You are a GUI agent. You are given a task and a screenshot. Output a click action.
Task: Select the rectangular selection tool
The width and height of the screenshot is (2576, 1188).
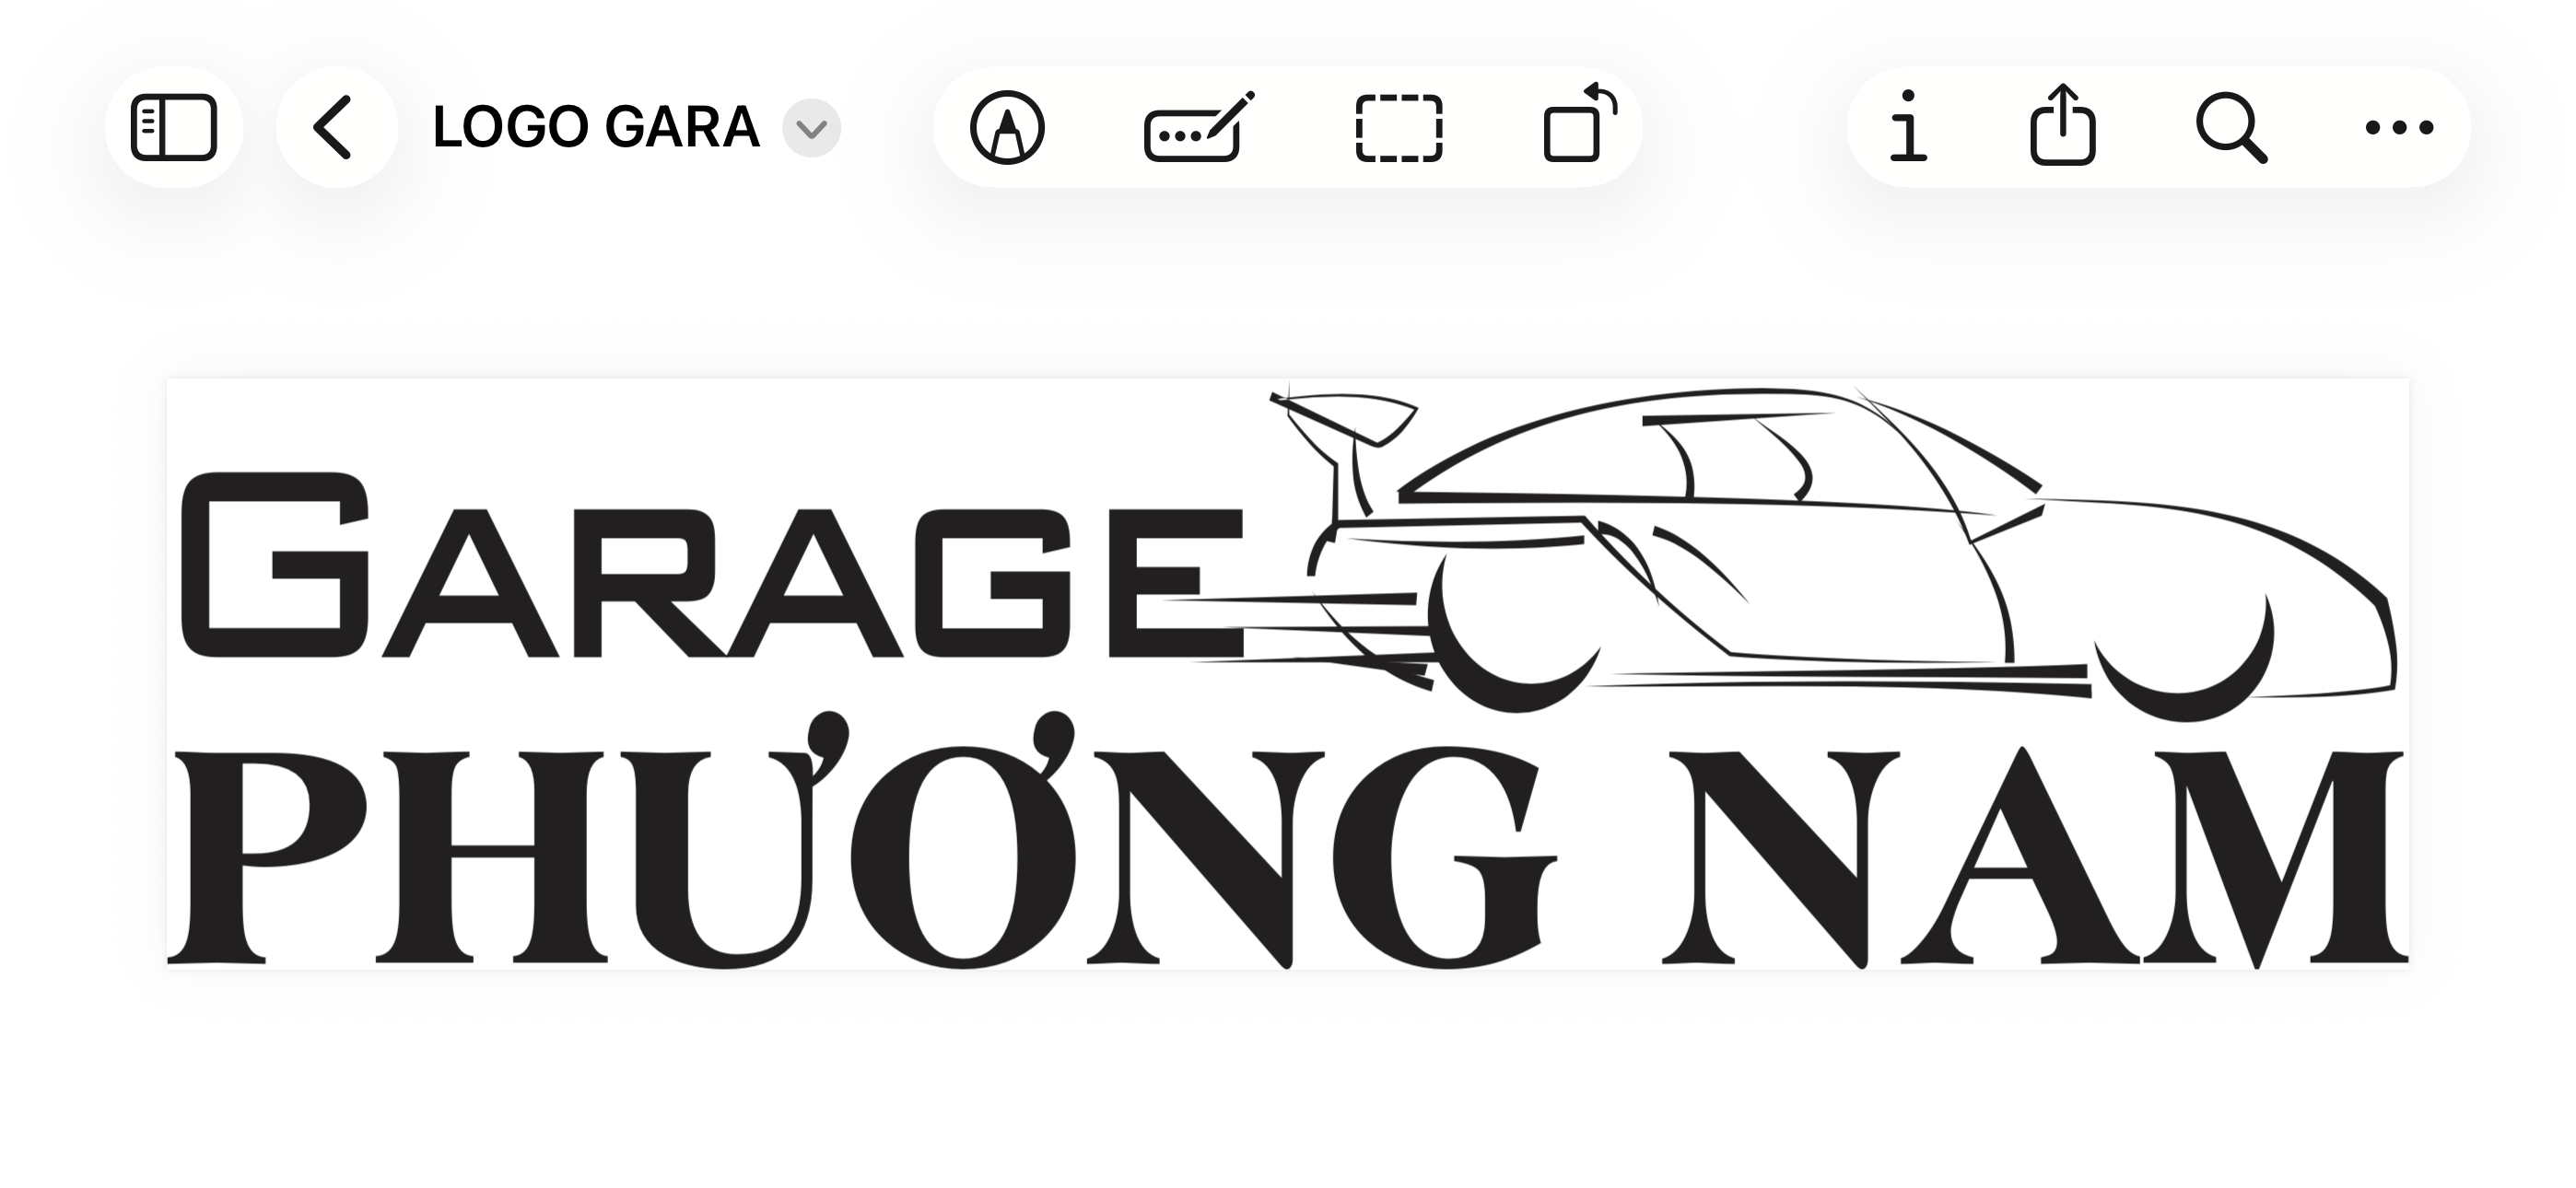tap(1399, 128)
